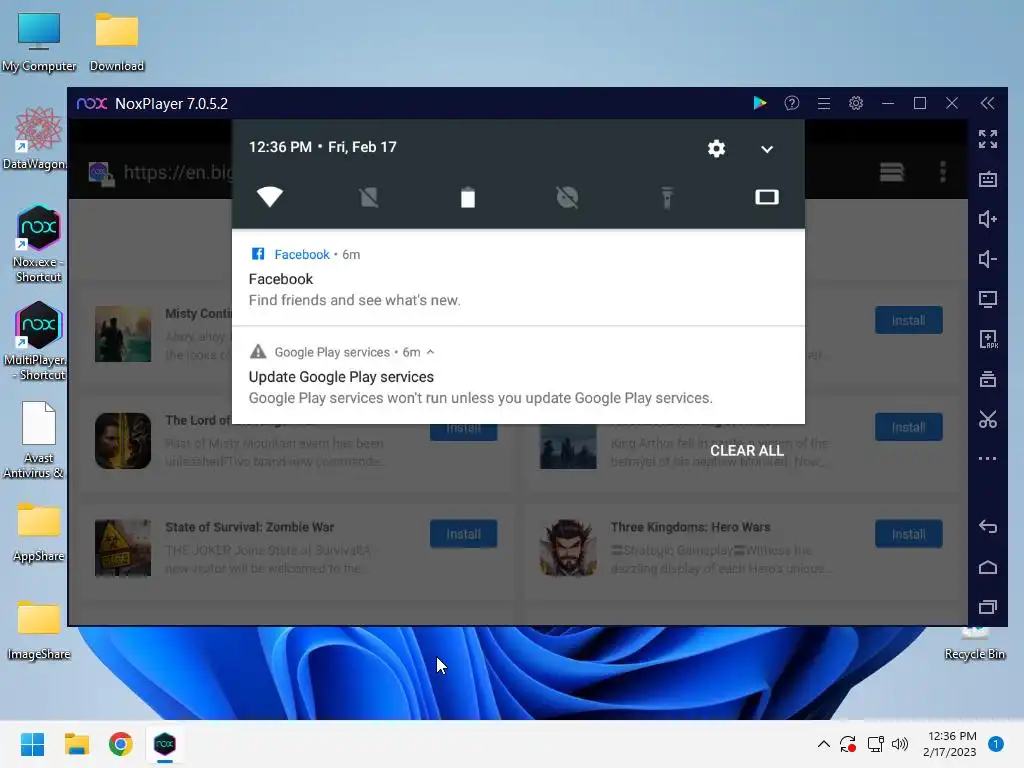Screen dimensions: 1024x768
Task: Open taskbar clock showing 12:36 PM
Action: (951, 744)
